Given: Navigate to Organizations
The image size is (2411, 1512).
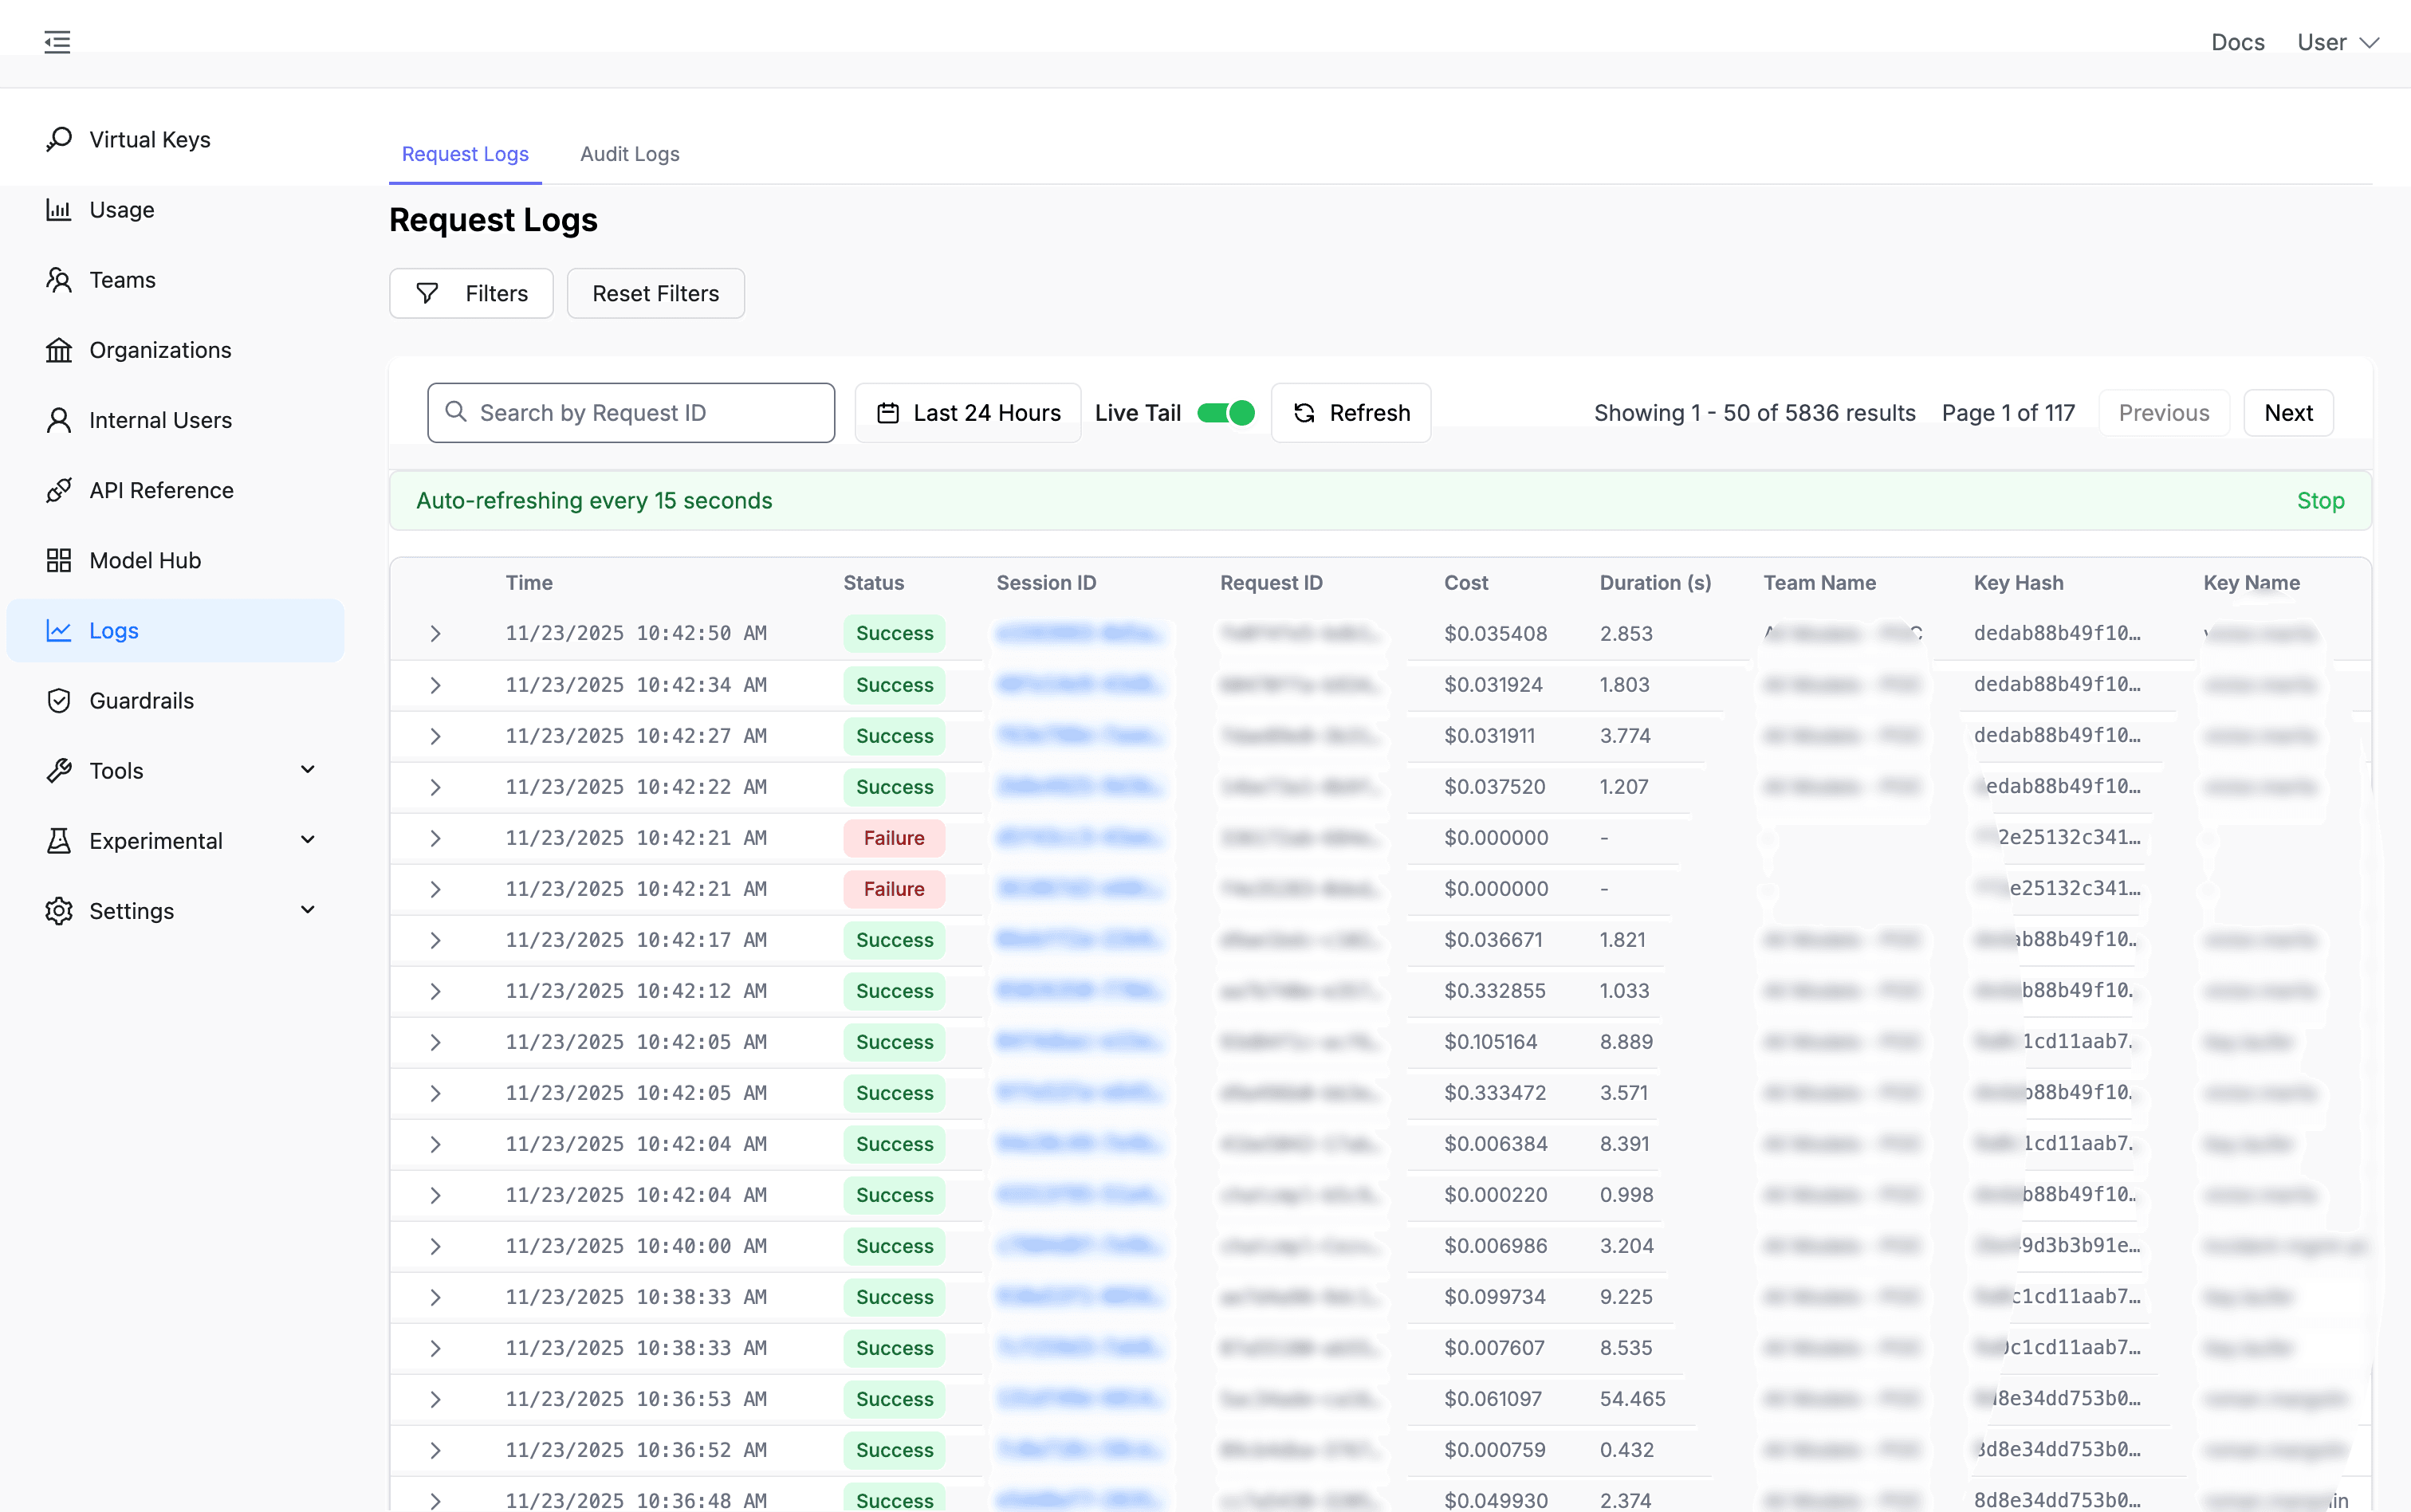Looking at the screenshot, I should 160,349.
